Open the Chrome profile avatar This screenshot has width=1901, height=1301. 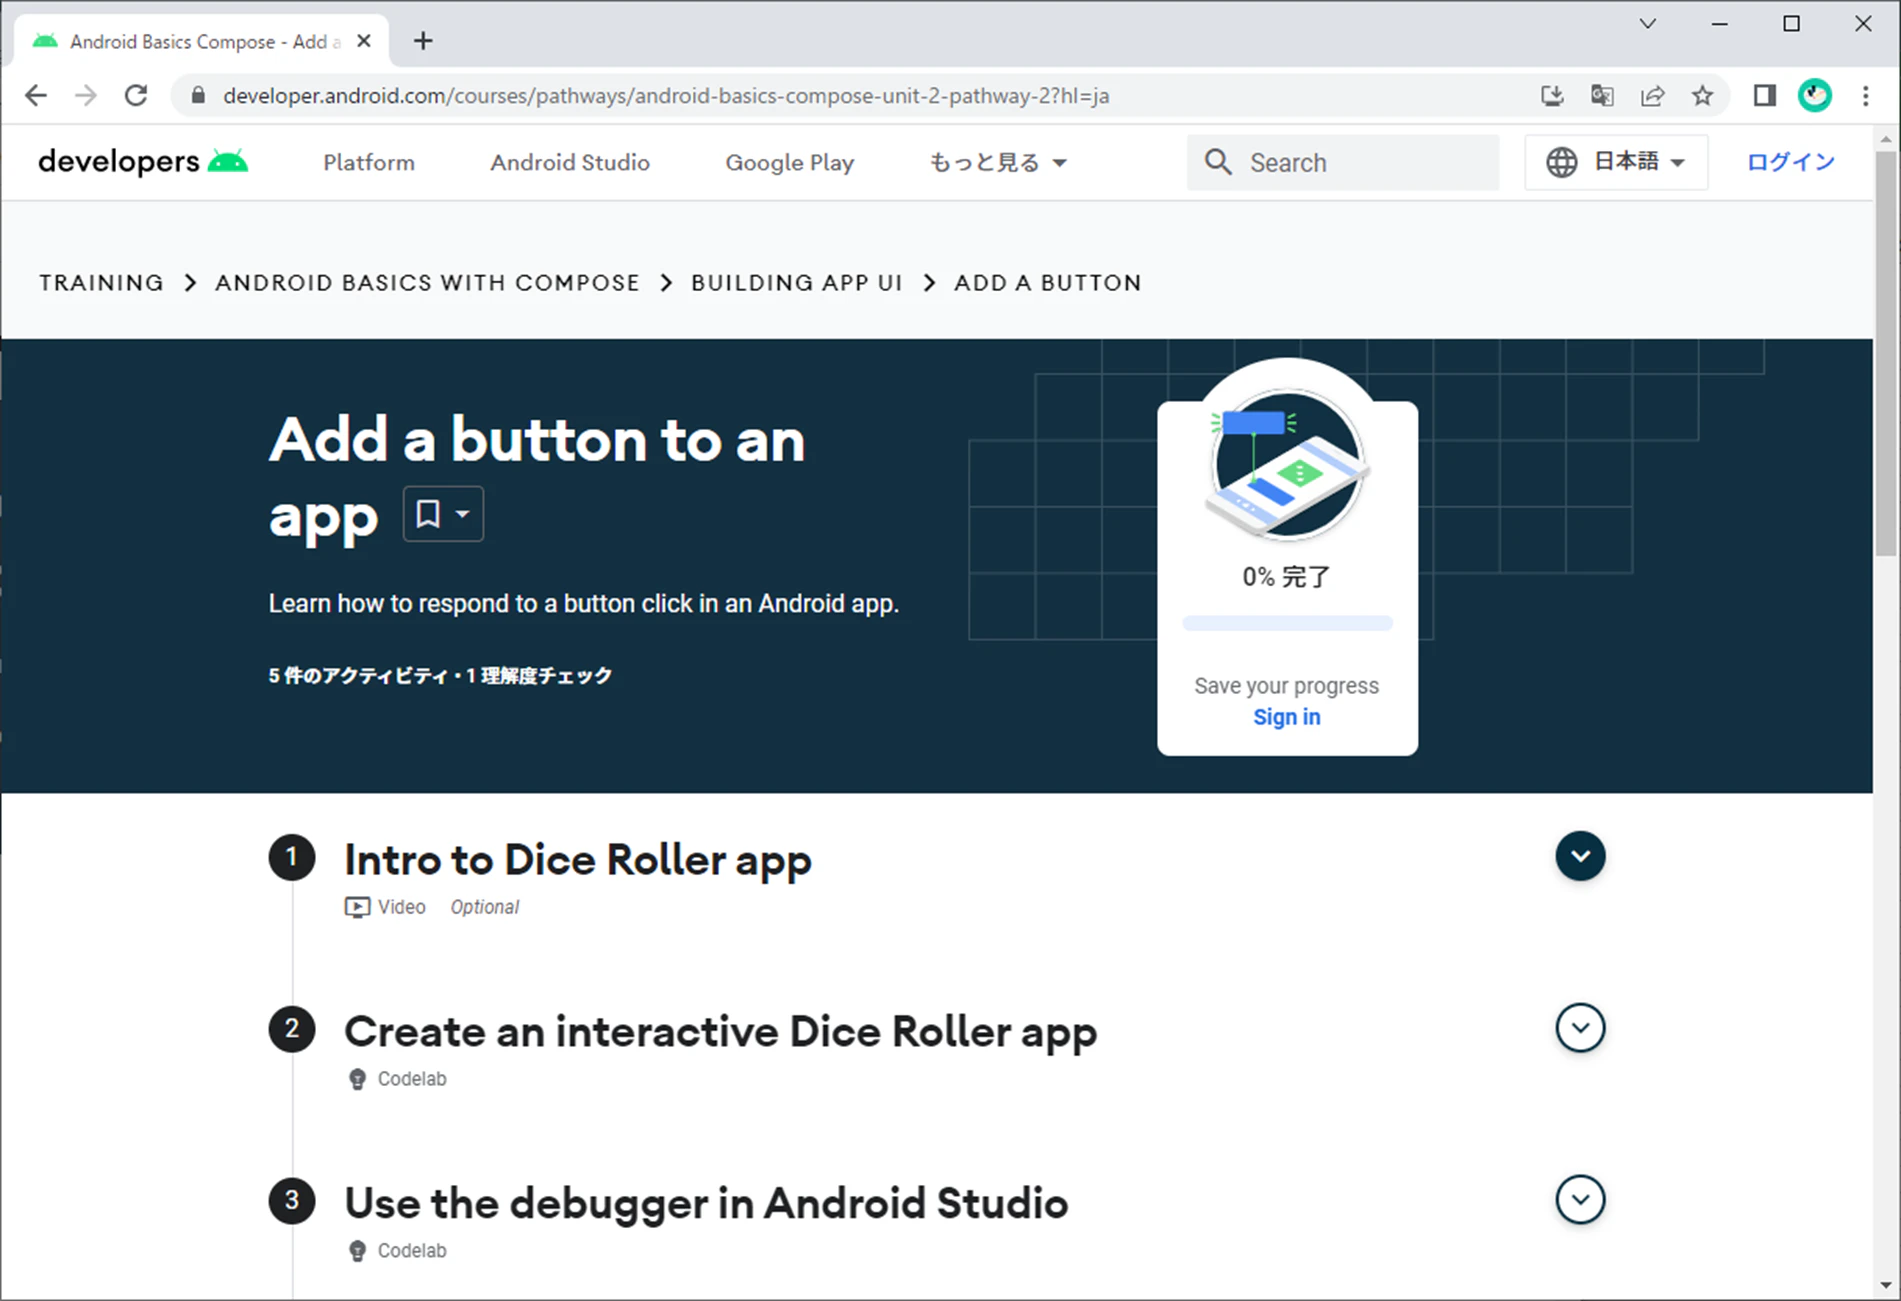(x=1815, y=96)
